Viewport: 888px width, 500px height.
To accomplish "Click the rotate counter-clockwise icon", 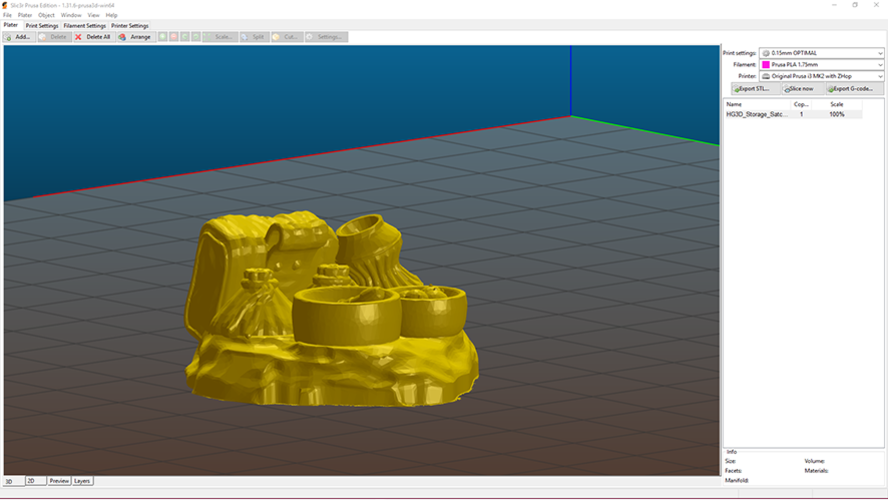I will coord(185,37).
